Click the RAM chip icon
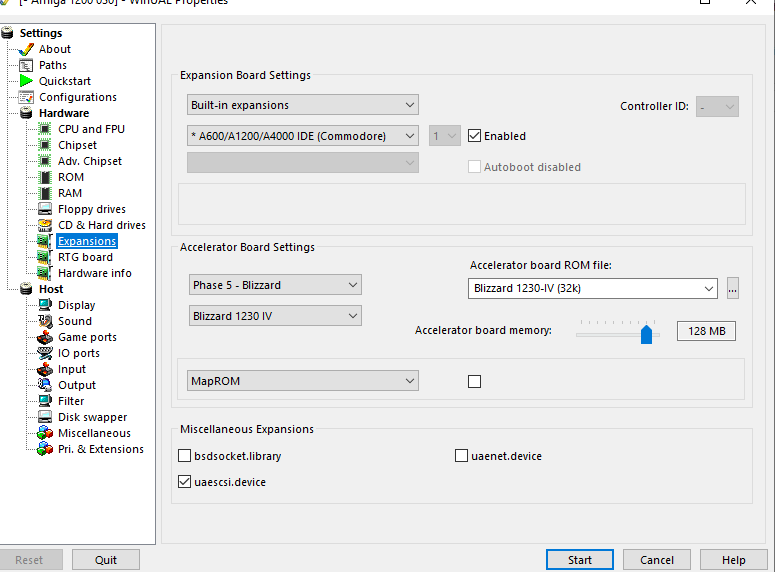 tap(44, 193)
